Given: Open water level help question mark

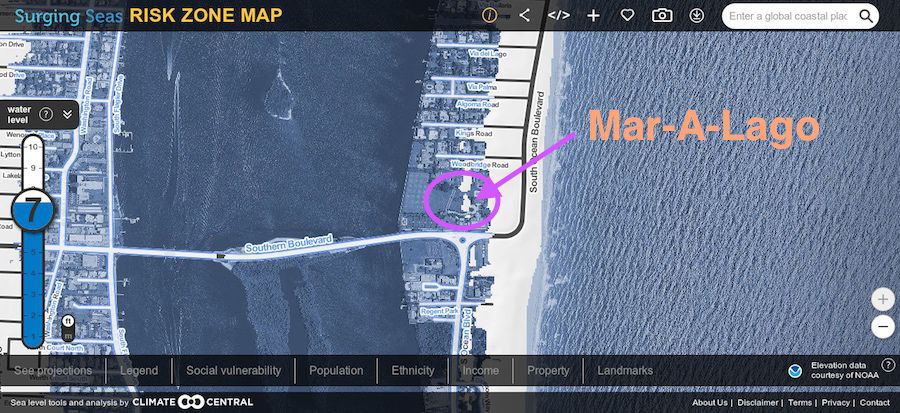Looking at the screenshot, I should coord(45,114).
